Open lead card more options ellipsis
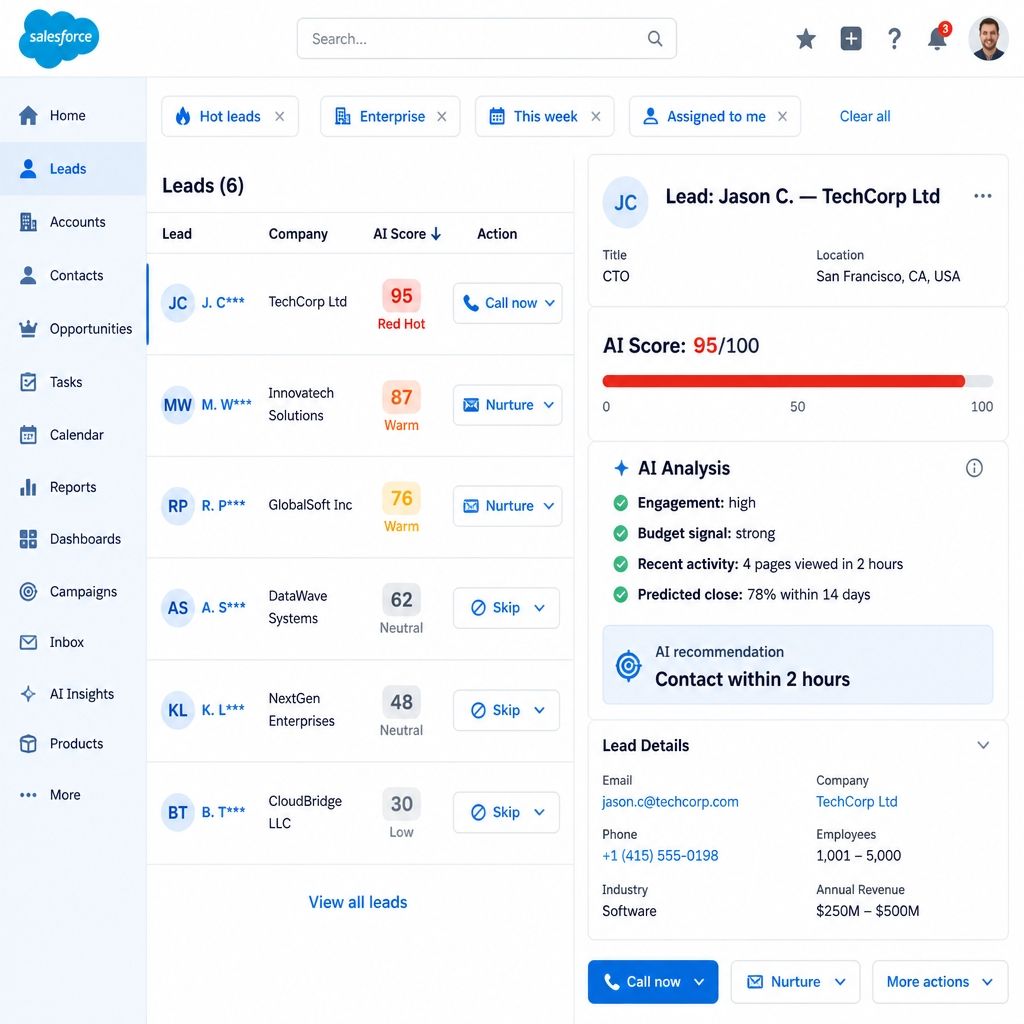The image size is (1024, 1024). coord(983,196)
